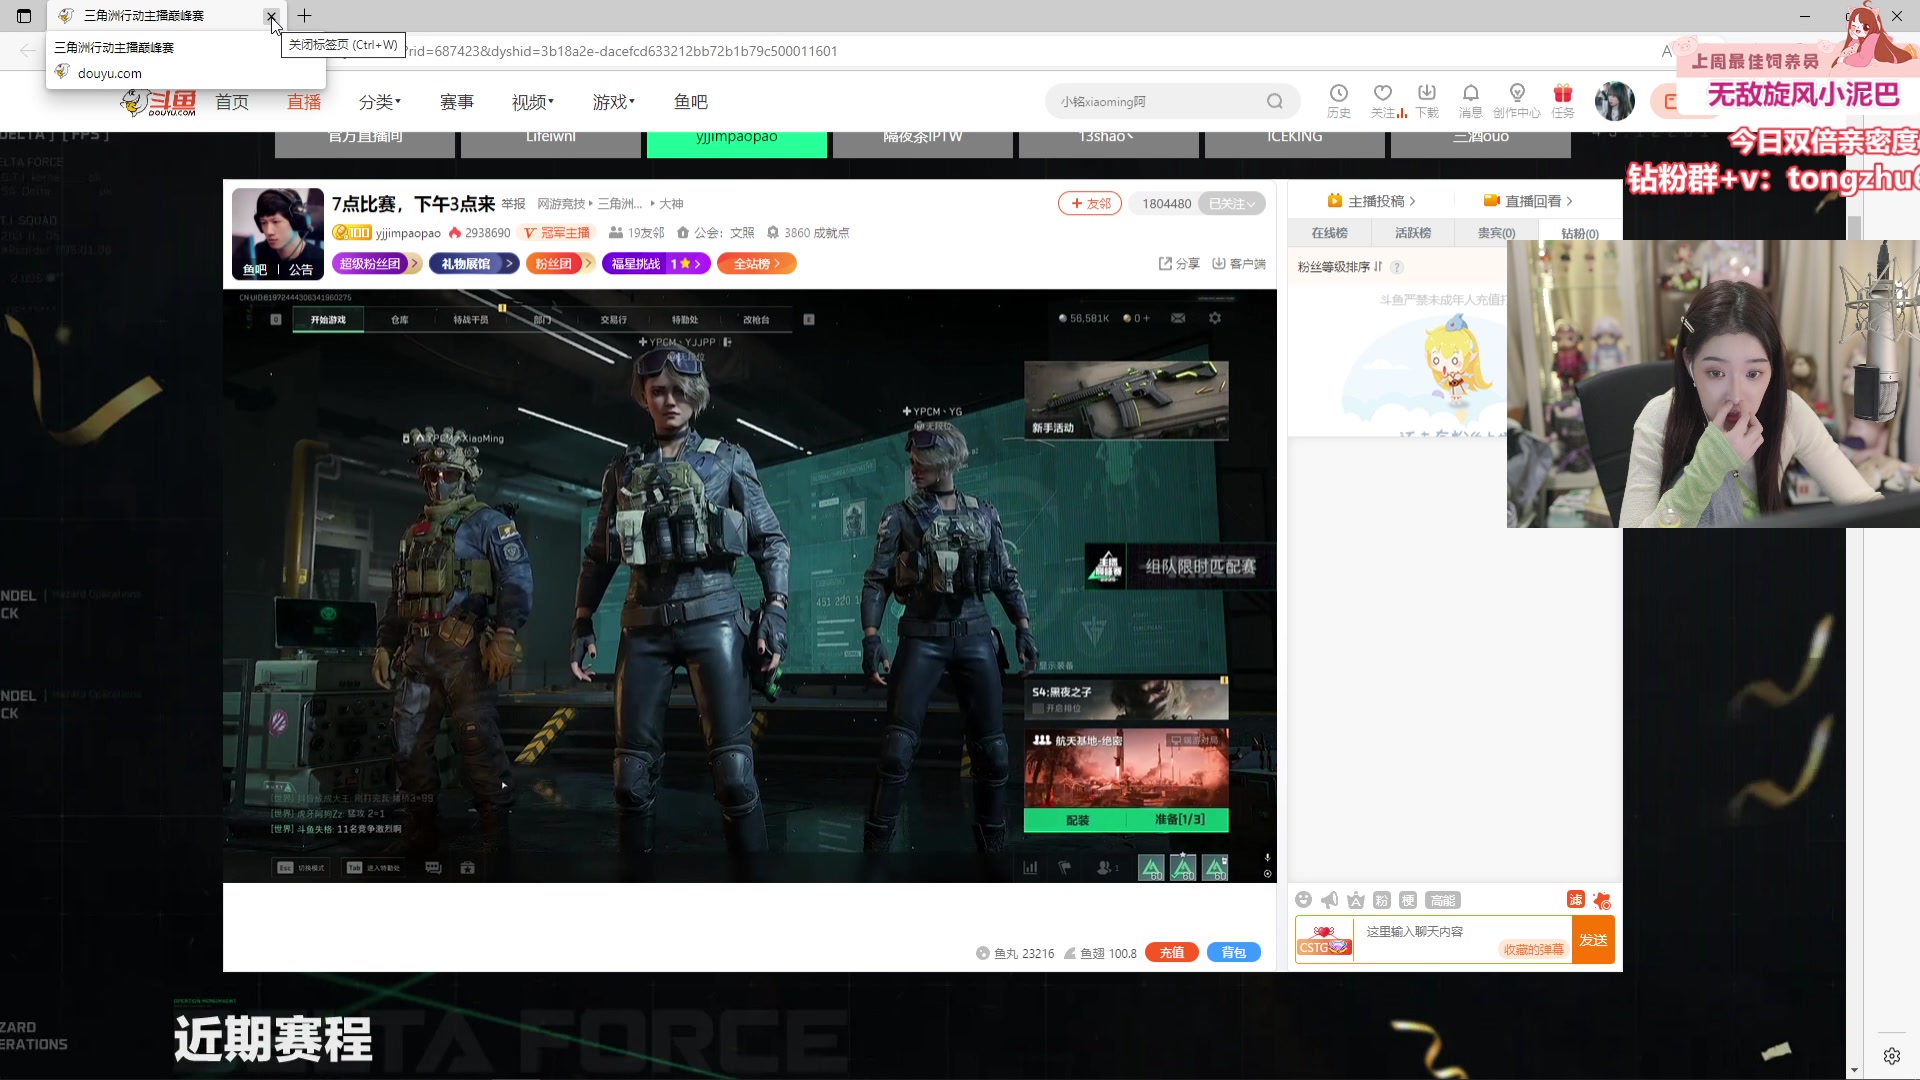
Task: Close the browser tab 三角洲行动主播巅峰赛
Action: (x=271, y=16)
